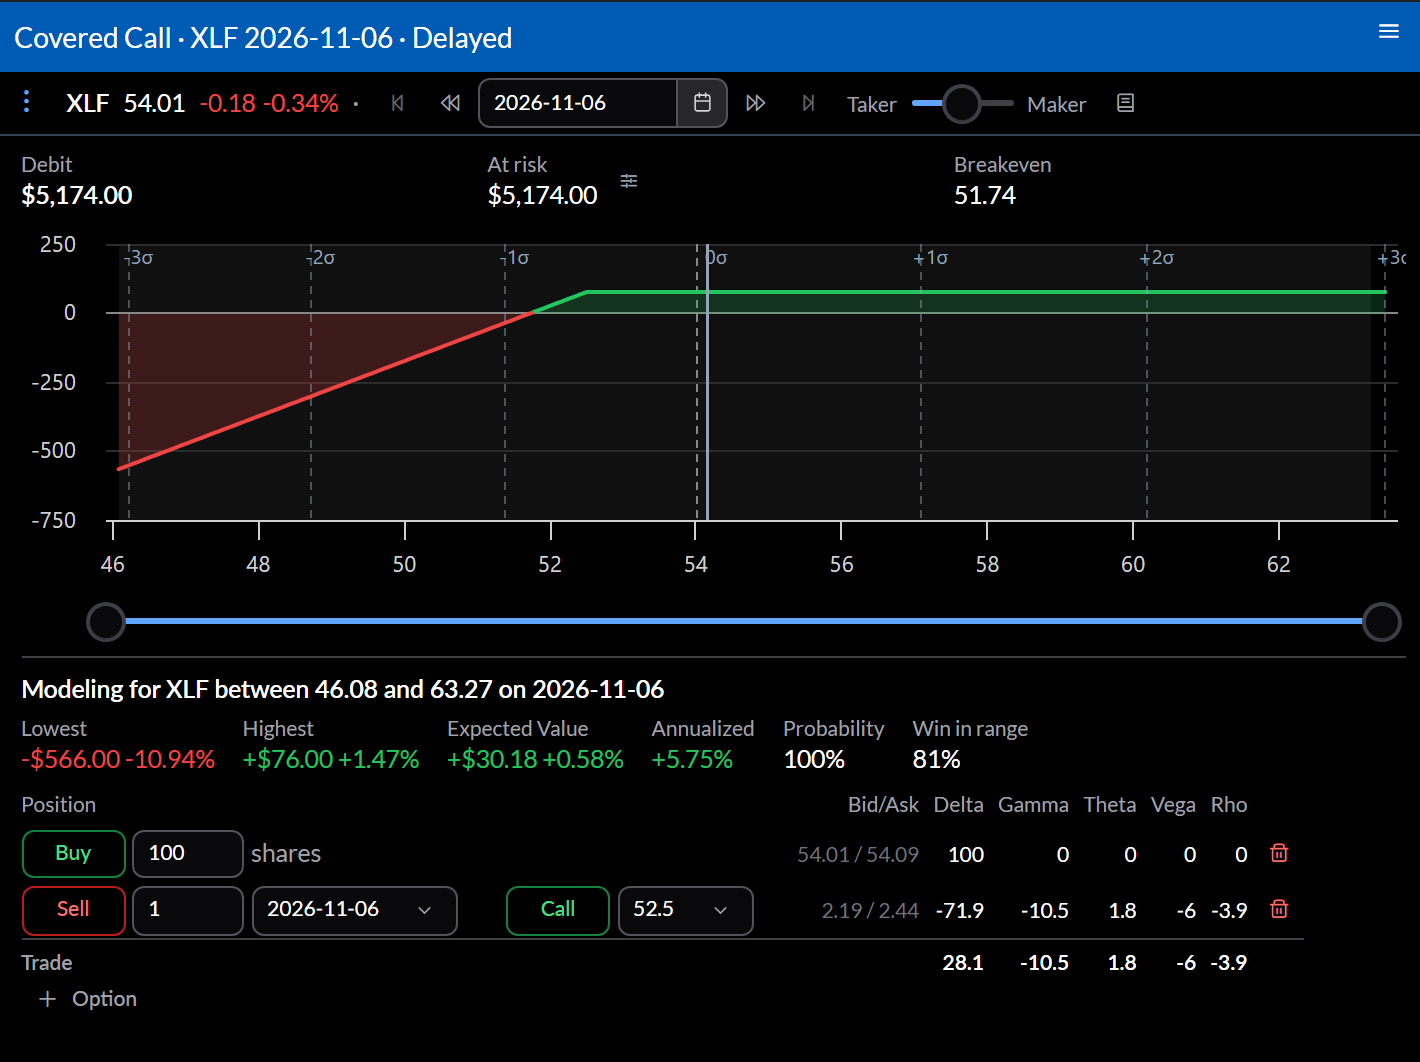Adjust the Taker Maker slider knob

coord(962,103)
